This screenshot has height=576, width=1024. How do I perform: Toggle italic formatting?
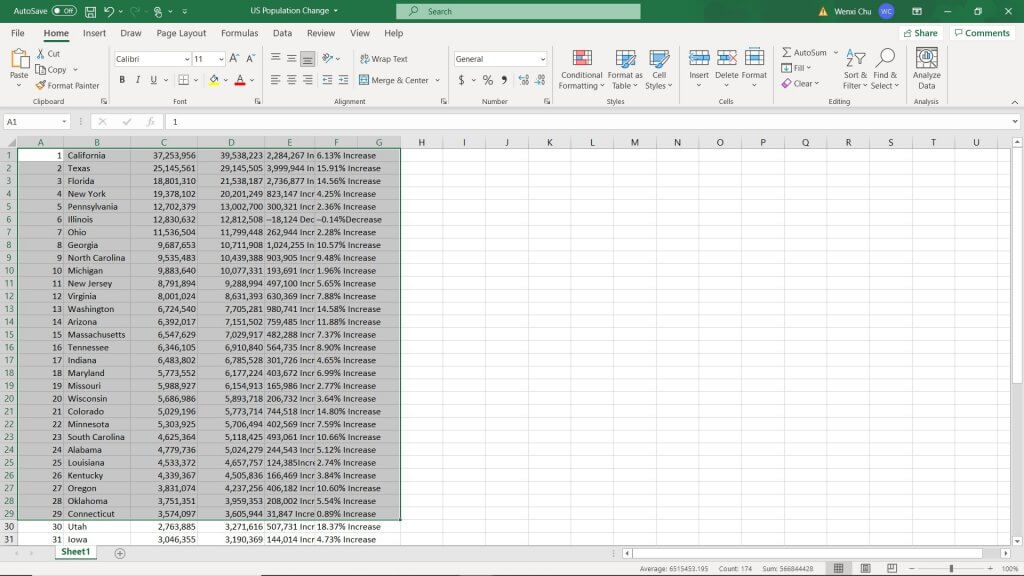click(x=137, y=80)
